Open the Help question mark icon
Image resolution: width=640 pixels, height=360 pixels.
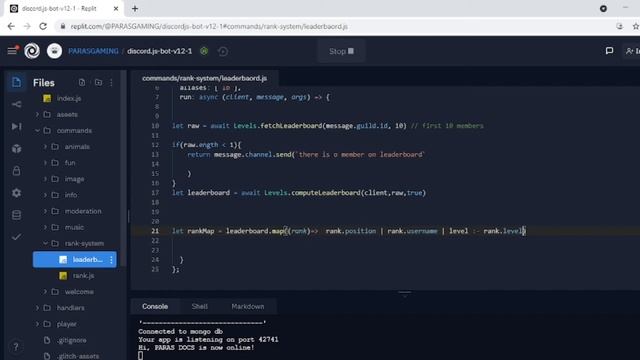pos(16,347)
